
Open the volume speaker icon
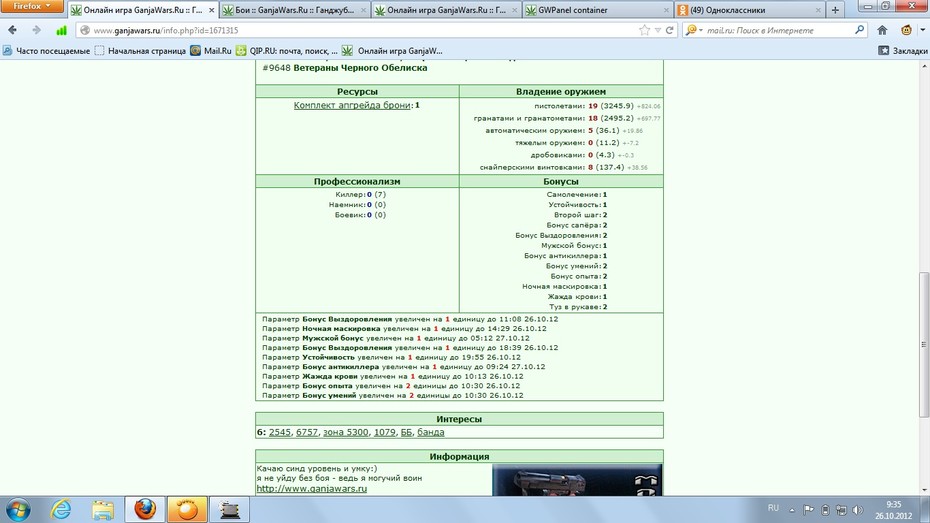pos(858,509)
